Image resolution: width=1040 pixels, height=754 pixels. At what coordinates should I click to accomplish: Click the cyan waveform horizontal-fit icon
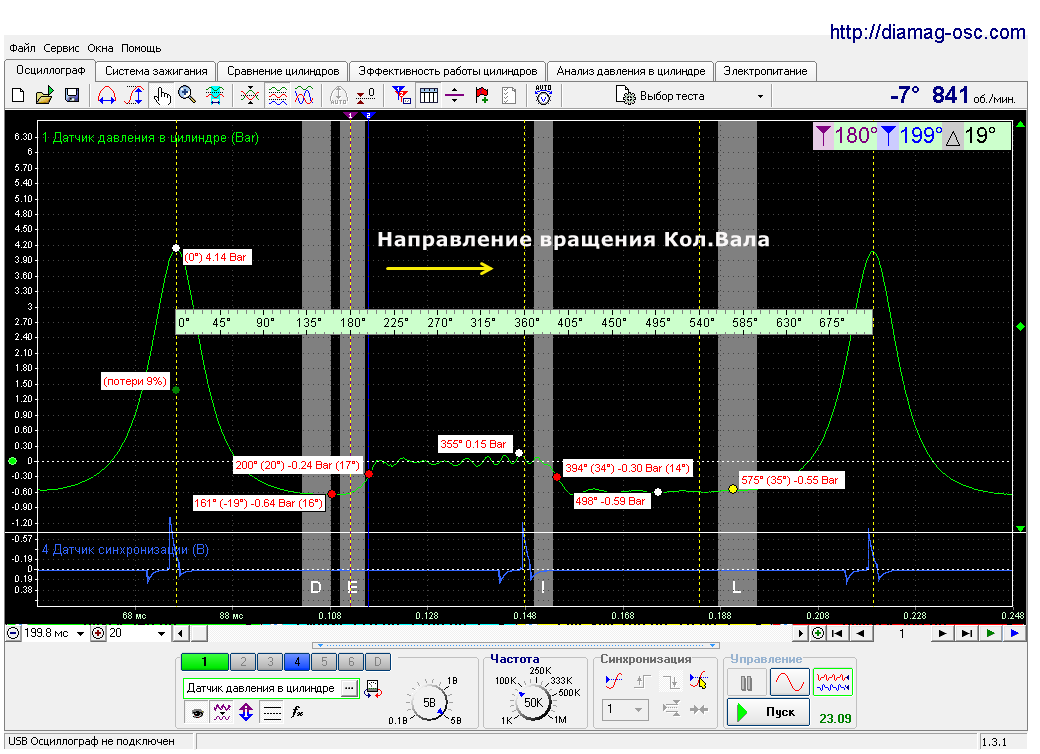point(214,95)
